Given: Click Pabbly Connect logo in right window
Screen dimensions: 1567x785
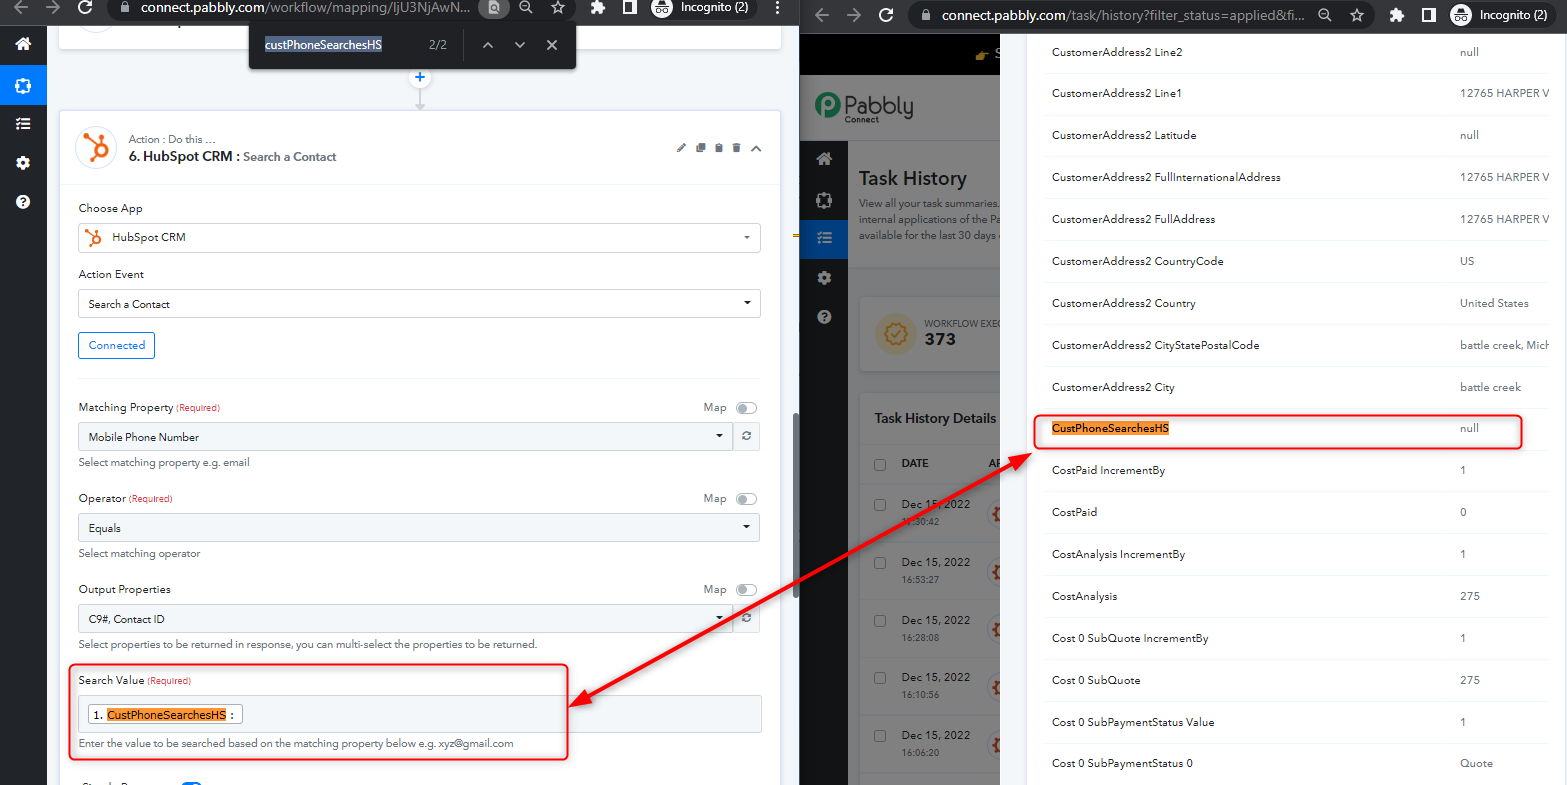Looking at the screenshot, I should pos(864,106).
